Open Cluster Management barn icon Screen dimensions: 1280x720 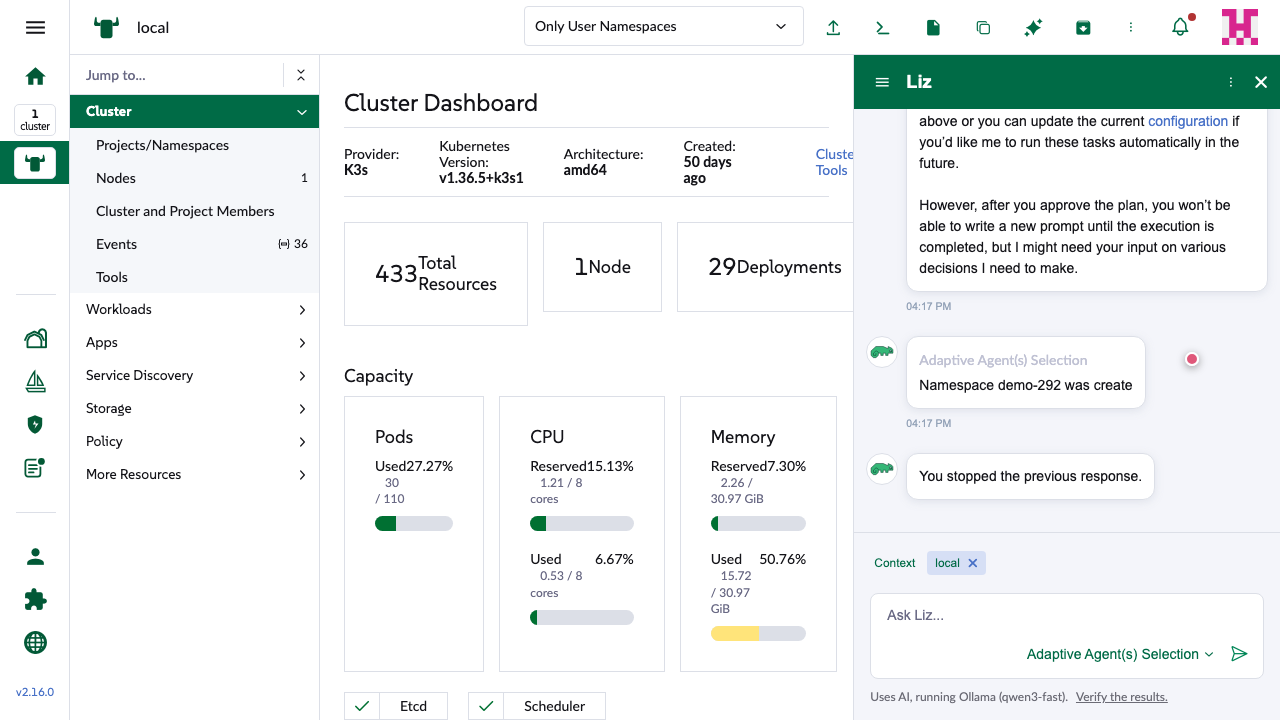(x=35, y=338)
